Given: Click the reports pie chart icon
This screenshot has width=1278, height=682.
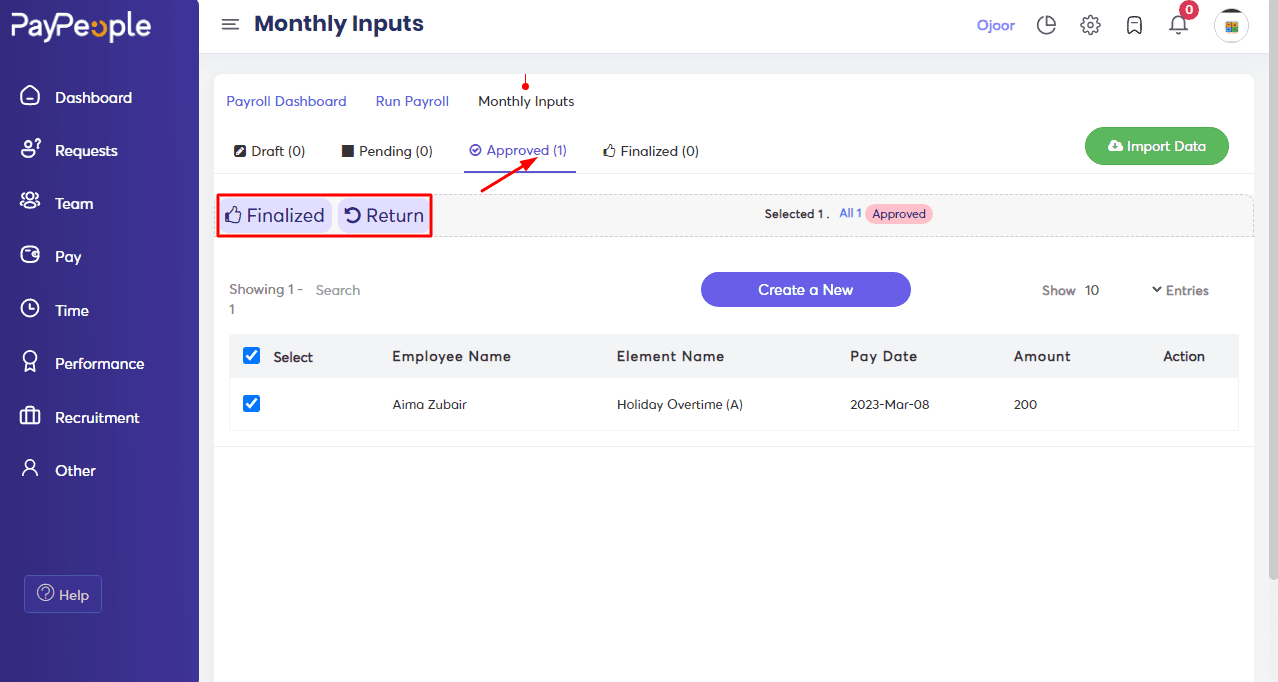Looking at the screenshot, I should tap(1046, 25).
